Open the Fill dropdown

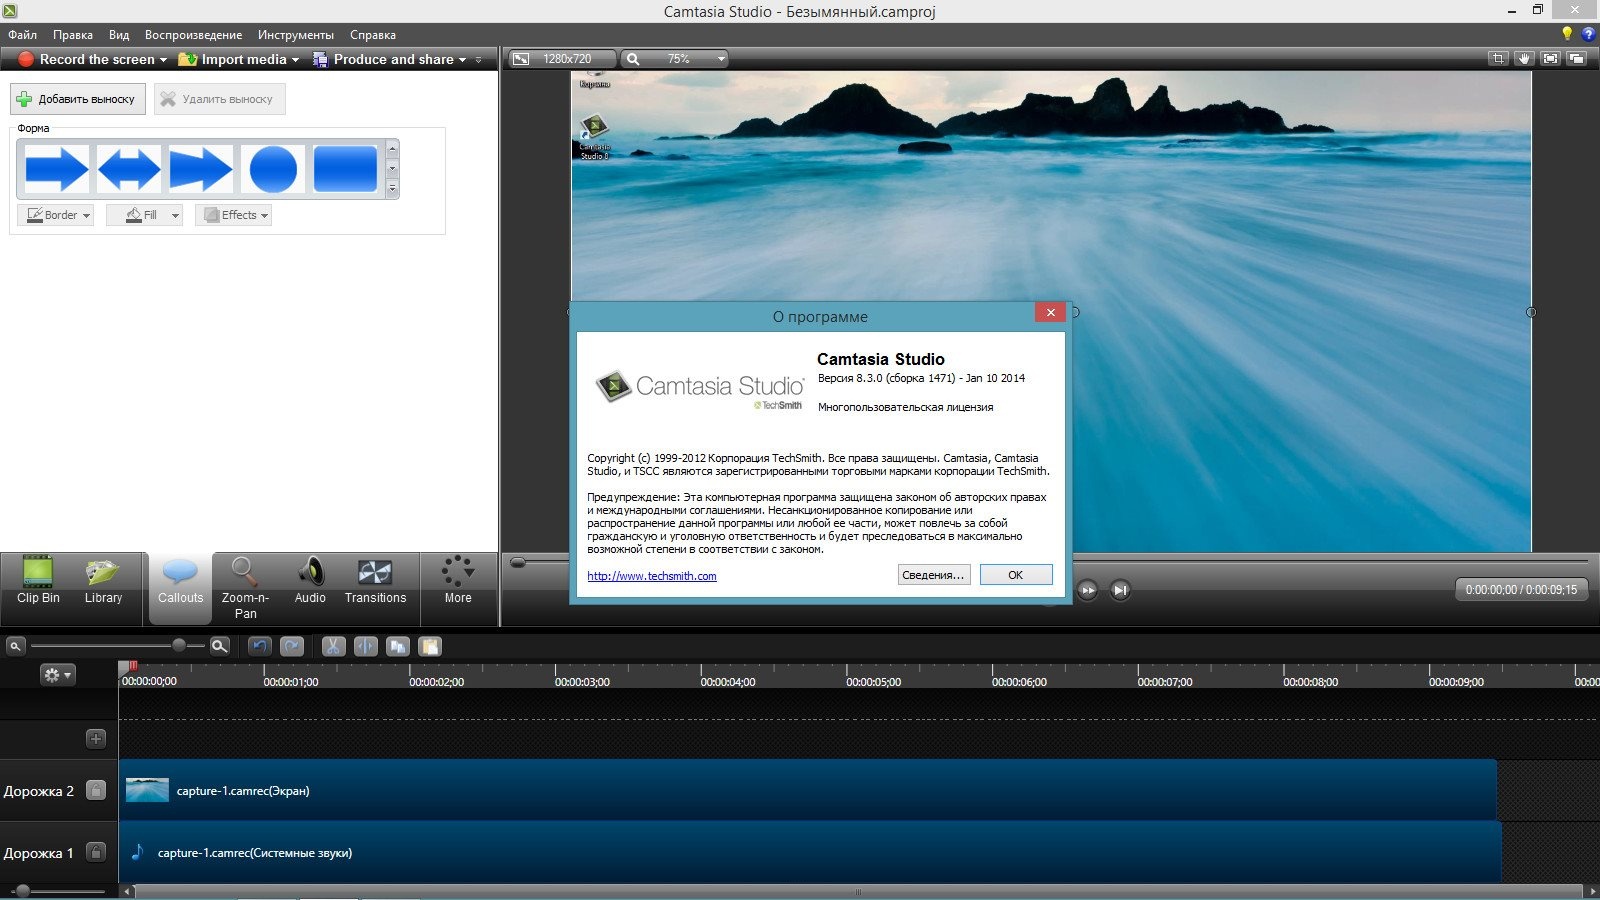(144, 215)
